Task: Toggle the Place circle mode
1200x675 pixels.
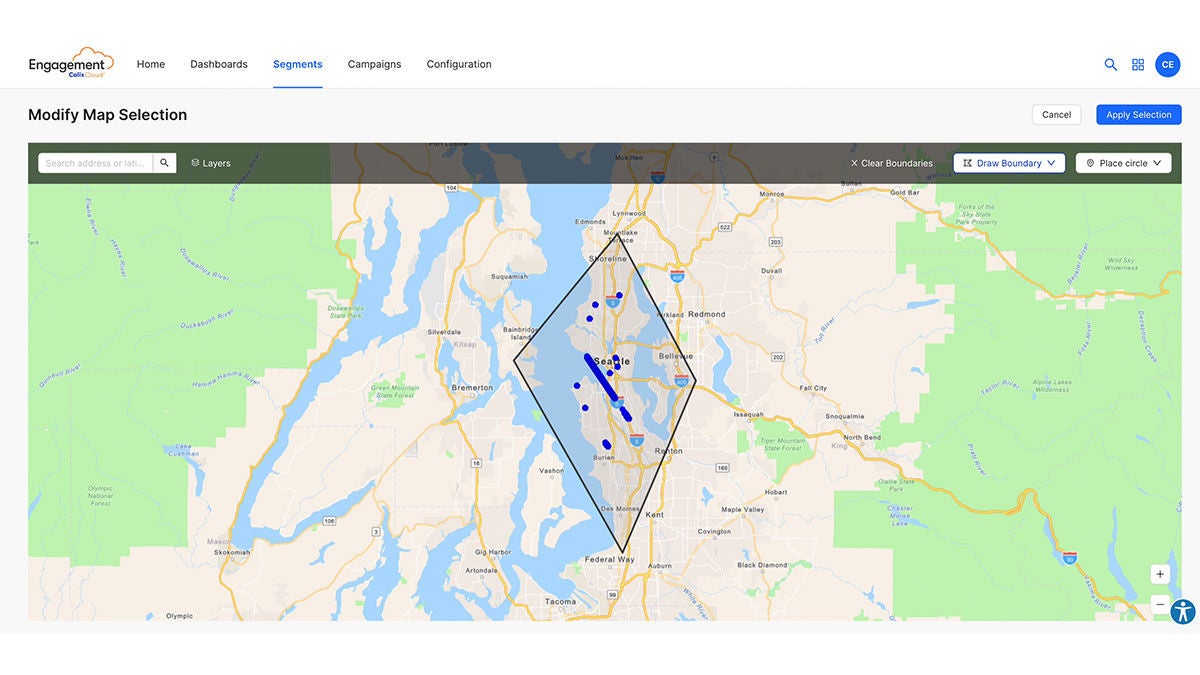Action: tap(1123, 162)
